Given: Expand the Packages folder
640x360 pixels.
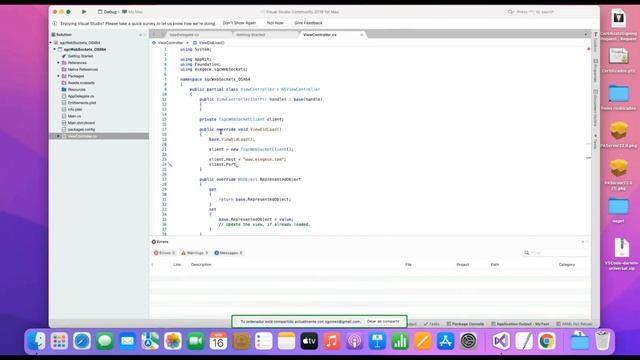Looking at the screenshot, I should 58,76.
